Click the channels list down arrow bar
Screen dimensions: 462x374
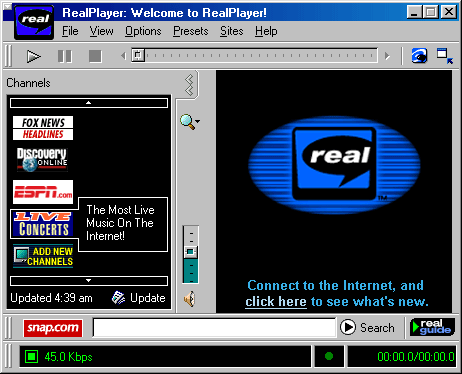(x=89, y=281)
